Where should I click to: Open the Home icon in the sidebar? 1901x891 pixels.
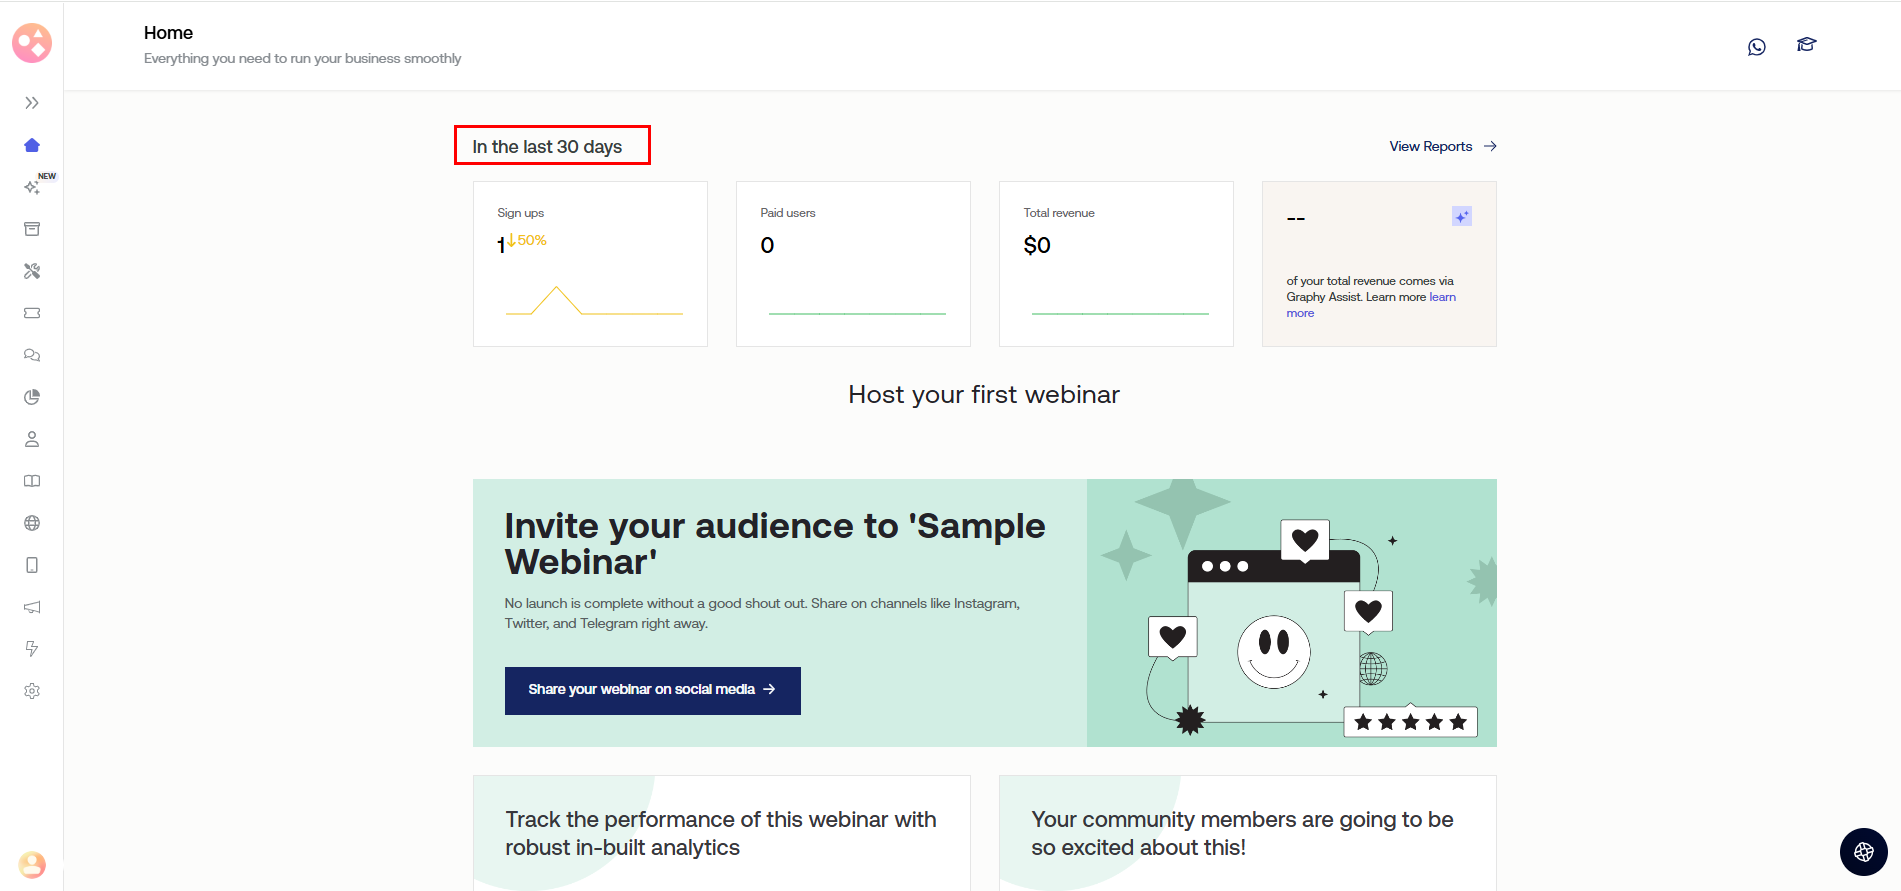pyautogui.click(x=32, y=145)
